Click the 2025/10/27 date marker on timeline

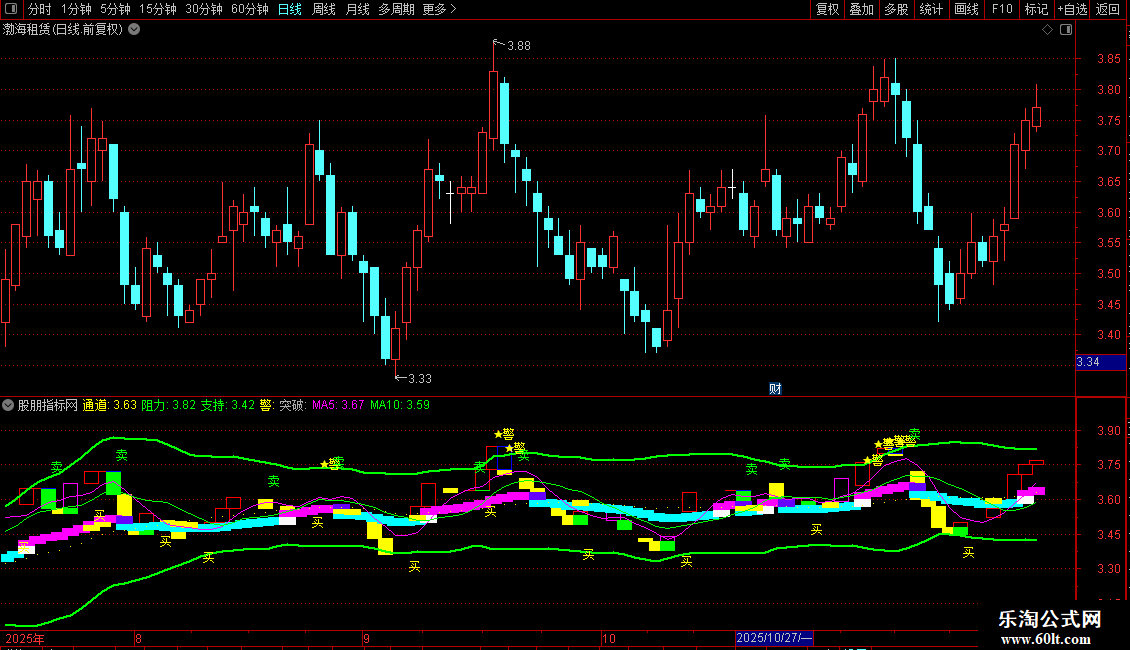[774, 638]
